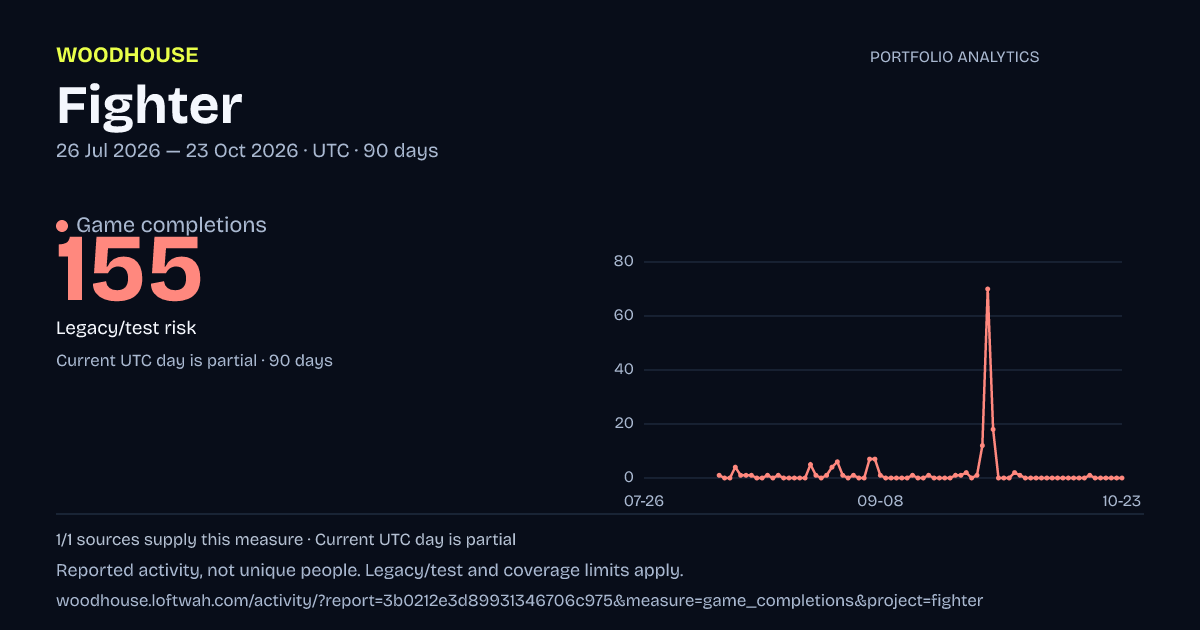
Task: Click the date range 26 Jul 2026 — 23 Oct 2026
Action: tap(177, 151)
